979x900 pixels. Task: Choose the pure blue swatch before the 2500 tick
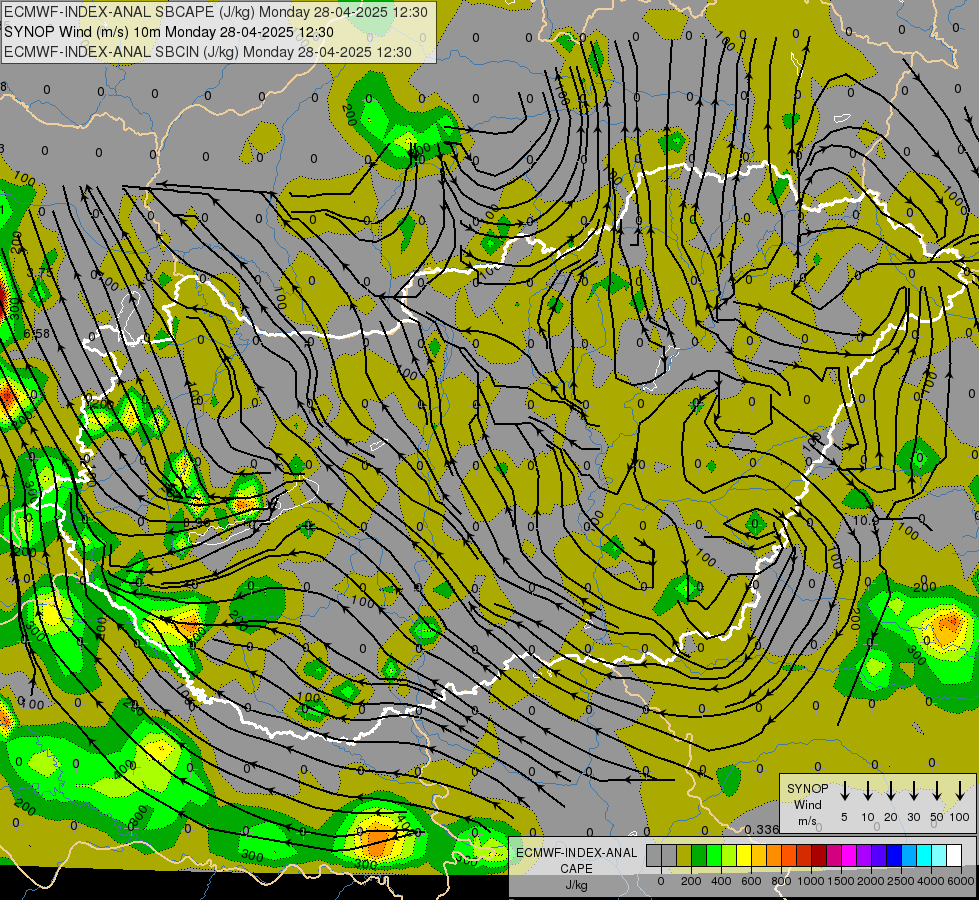click(x=894, y=855)
